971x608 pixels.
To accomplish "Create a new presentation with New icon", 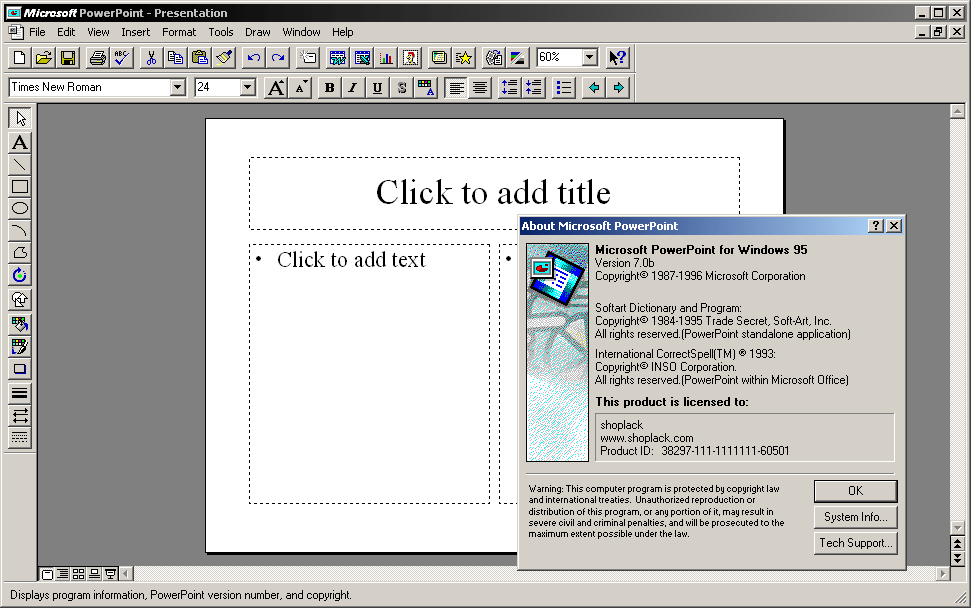I will click(19, 58).
